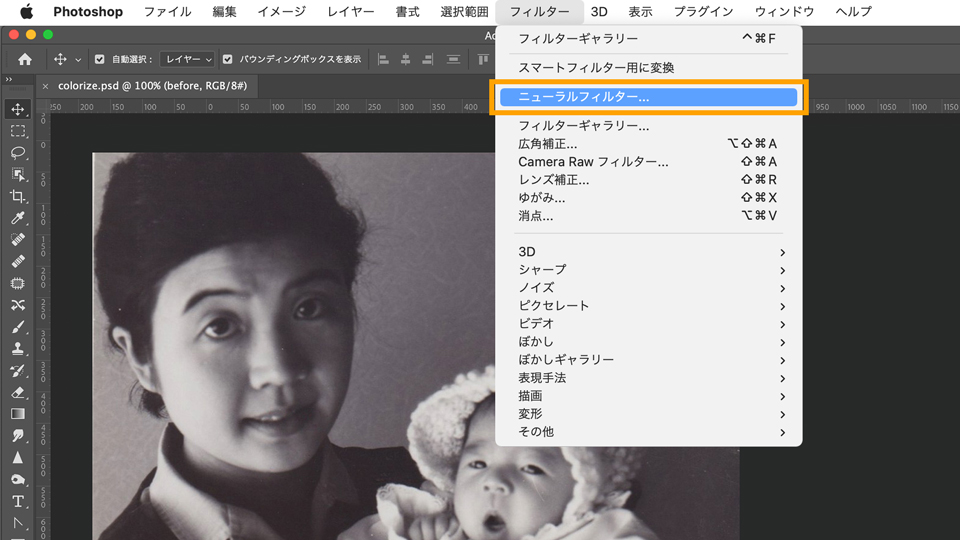Select the Eyedropper tool
The width and height of the screenshot is (960, 540).
18,218
